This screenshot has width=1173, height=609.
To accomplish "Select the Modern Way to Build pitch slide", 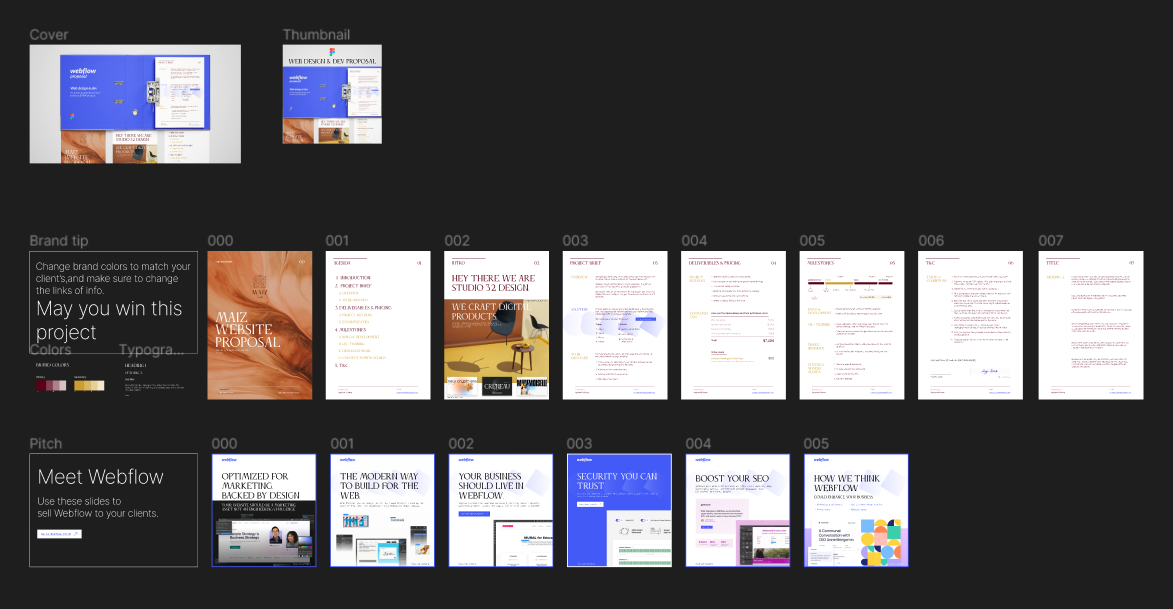I will tap(382, 510).
